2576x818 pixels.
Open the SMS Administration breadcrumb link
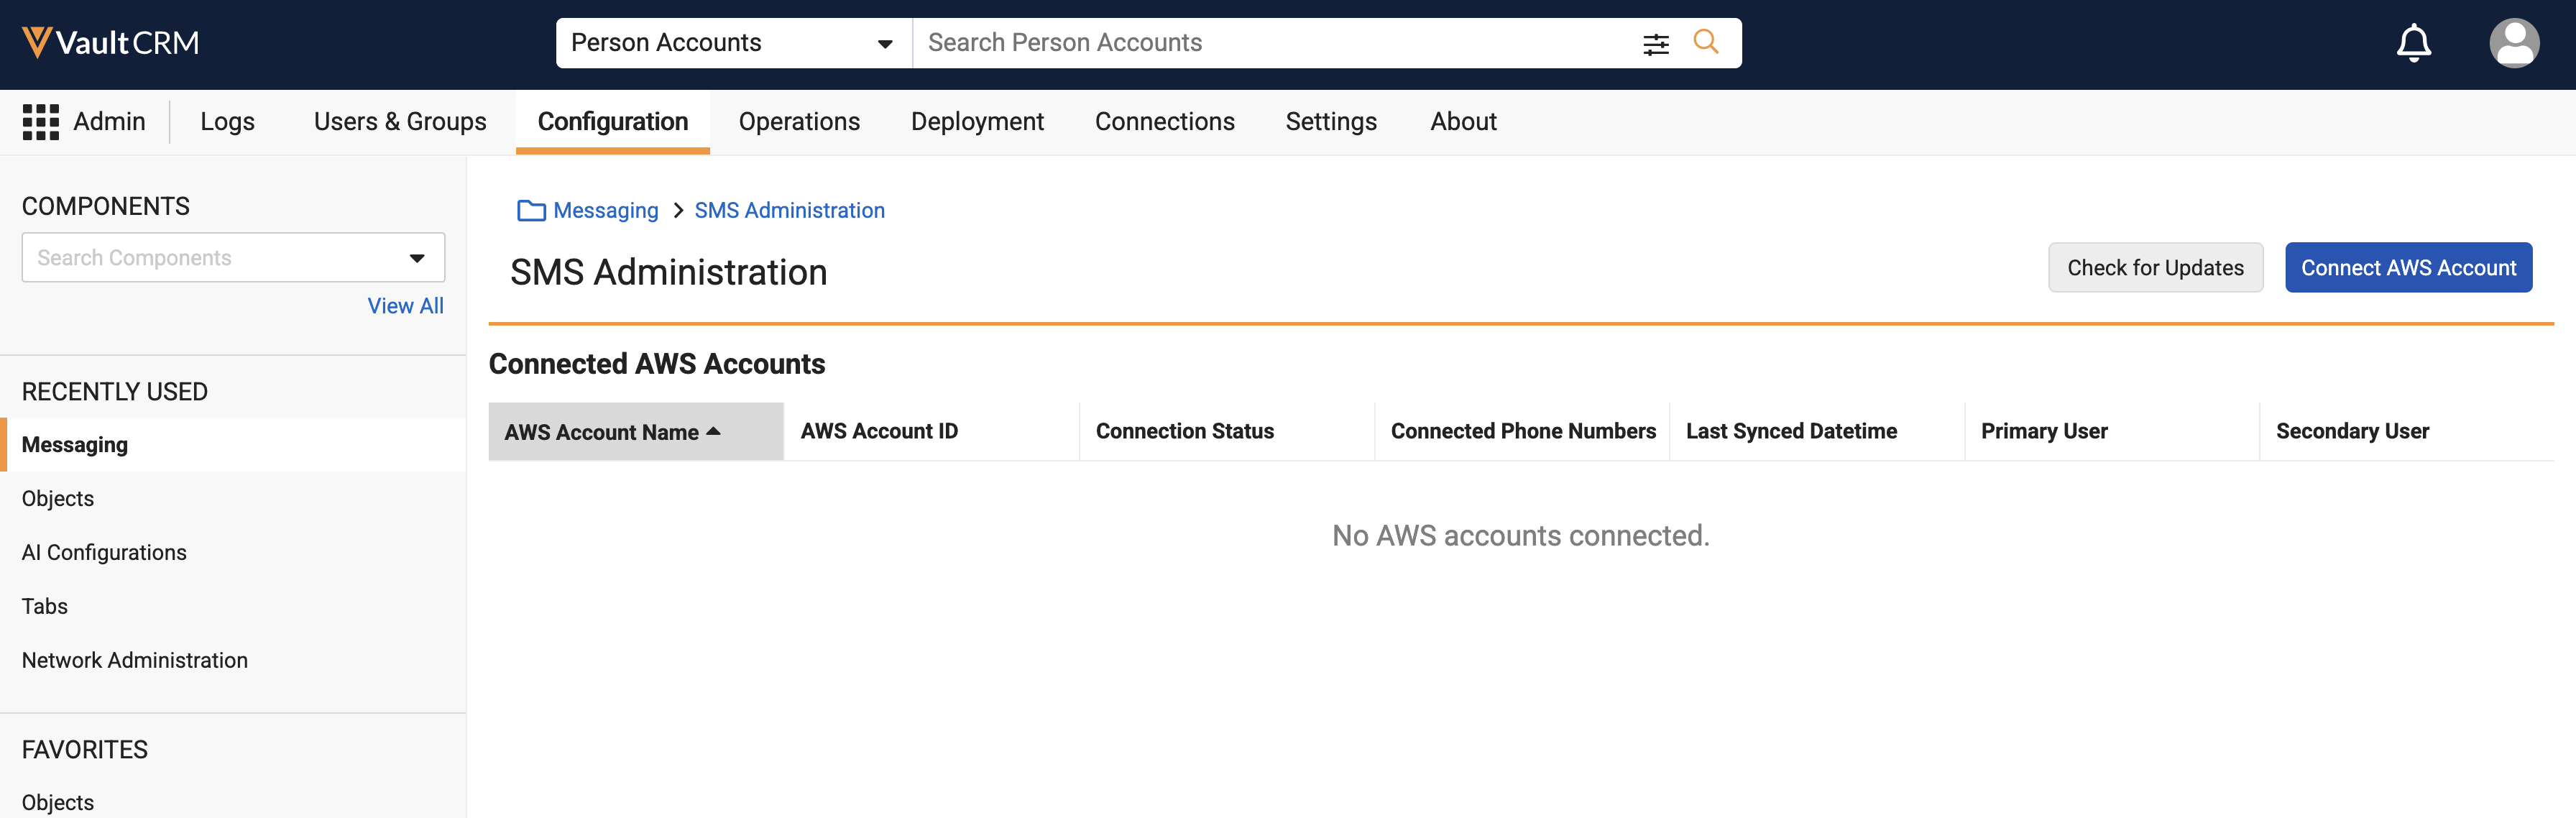[x=789, y=210]
